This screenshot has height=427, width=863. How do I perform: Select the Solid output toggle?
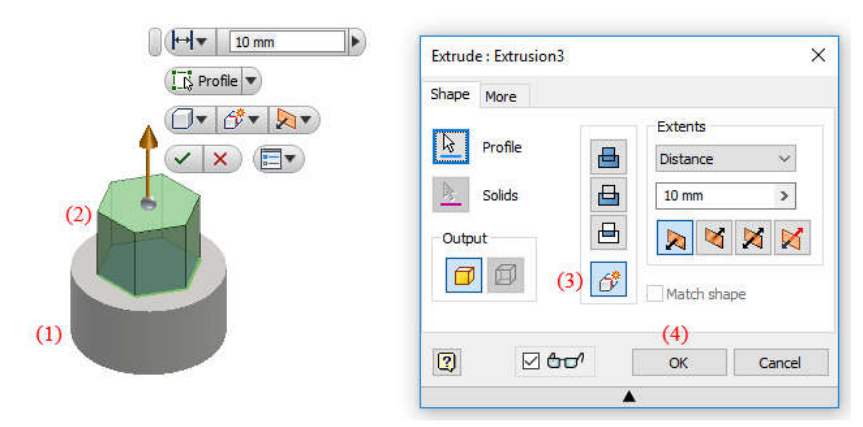[x=463, y=275]
